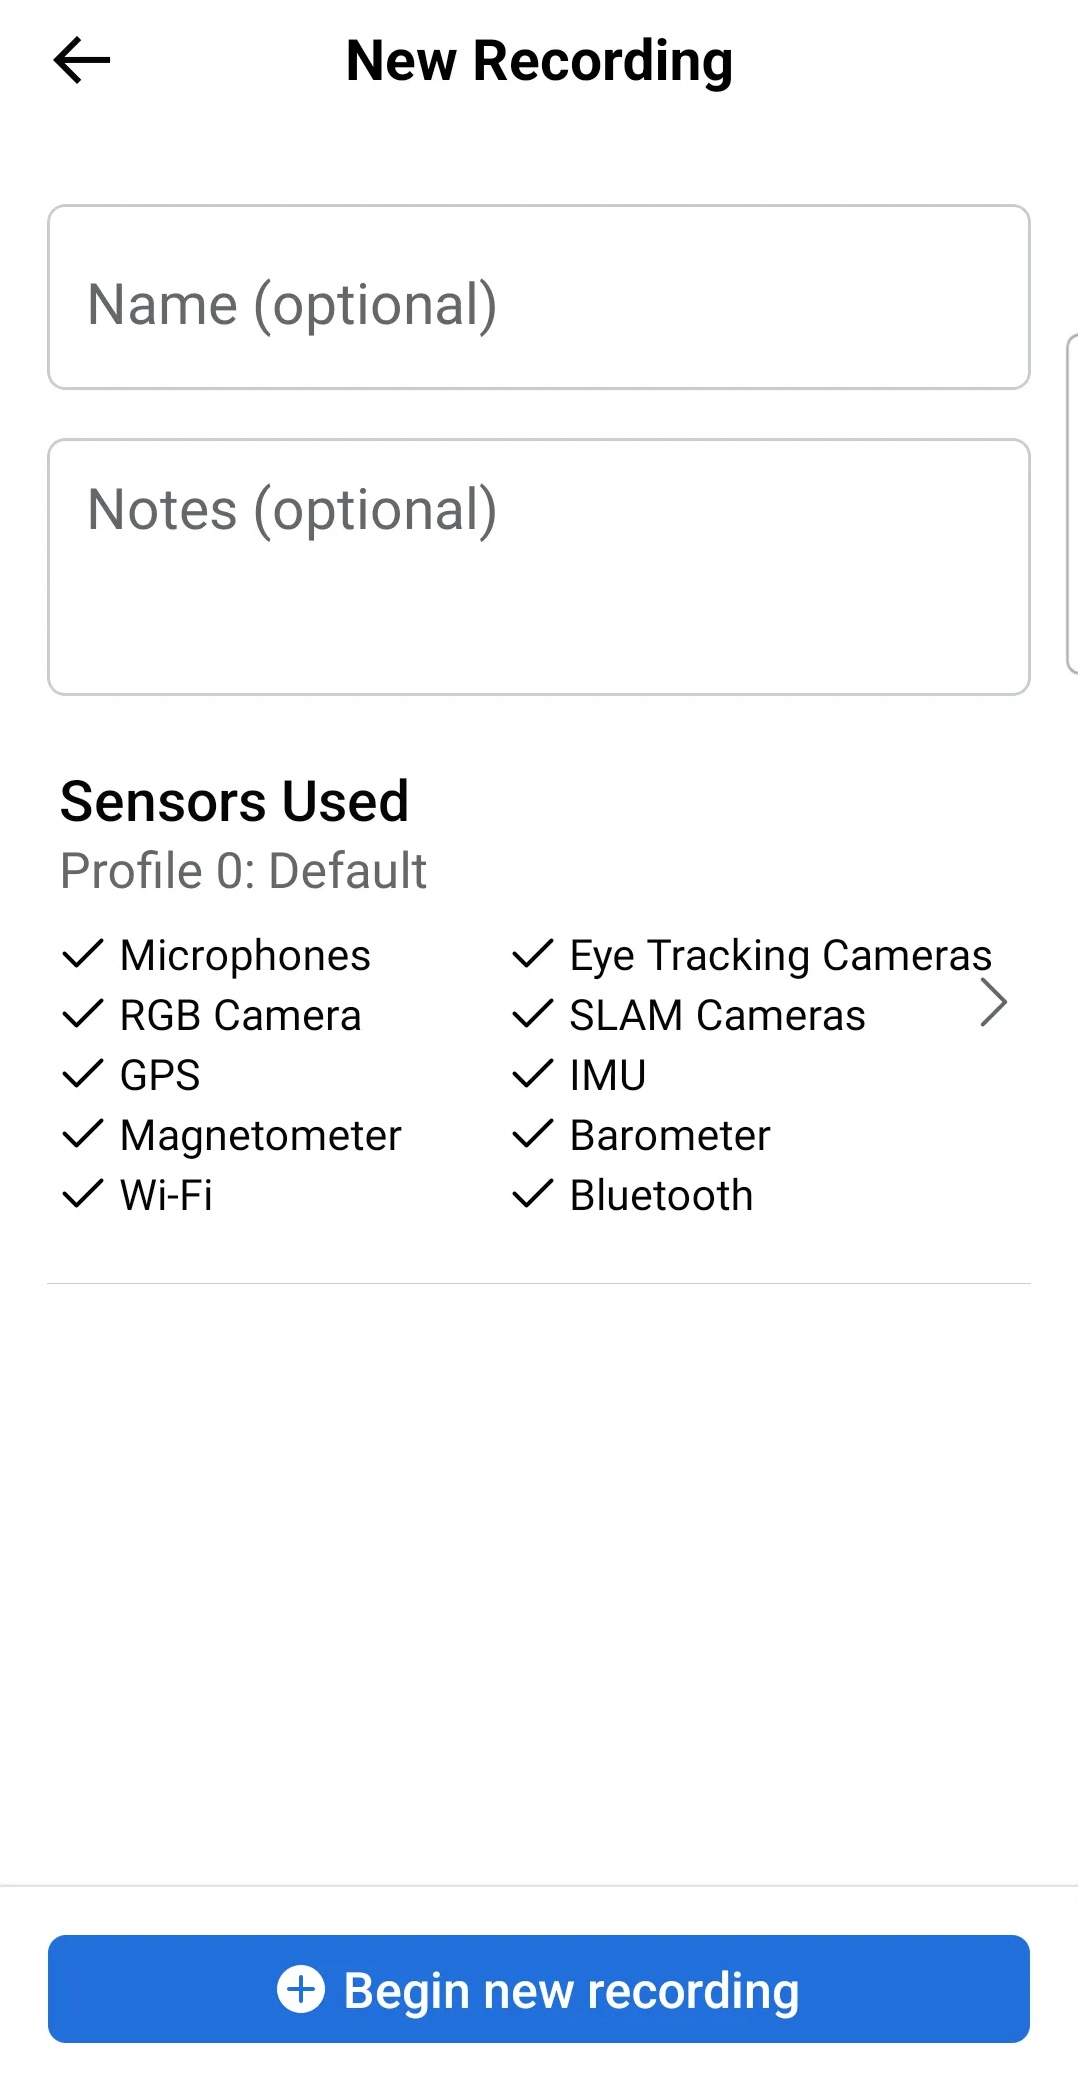This screenshot has width=1078, height=2090.
Task: Focus the Name (optional) field
Action: (x=539, y=297)
